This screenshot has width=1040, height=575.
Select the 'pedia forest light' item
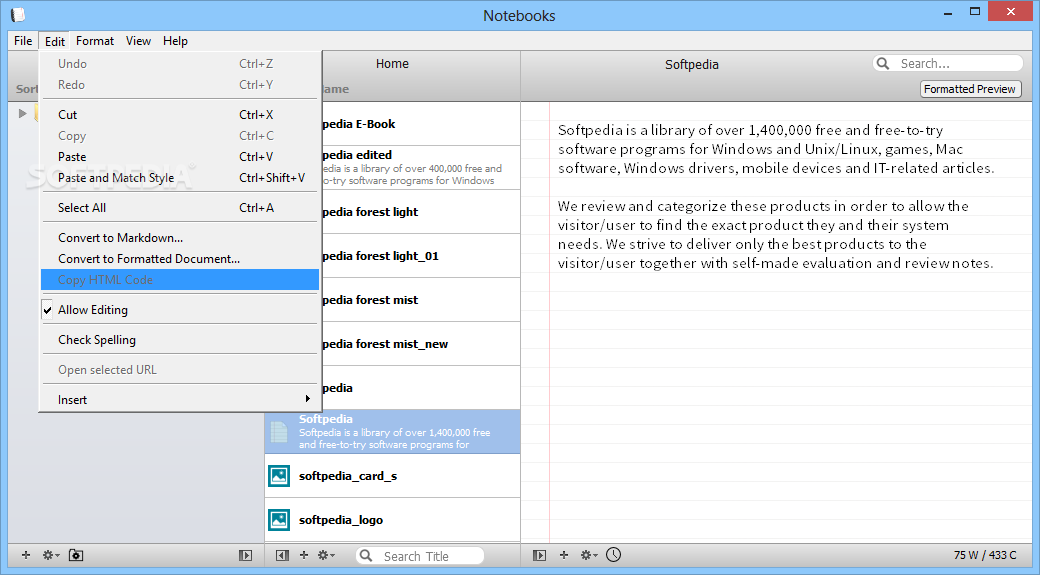coord(421,212)
